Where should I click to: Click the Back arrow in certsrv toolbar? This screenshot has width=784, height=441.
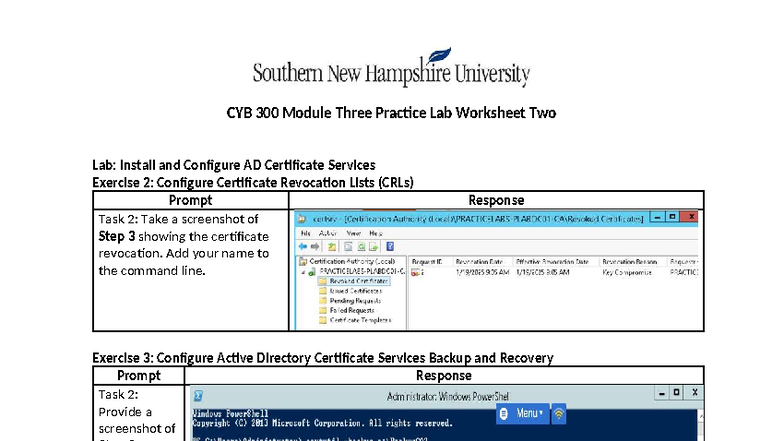point(303,246)
